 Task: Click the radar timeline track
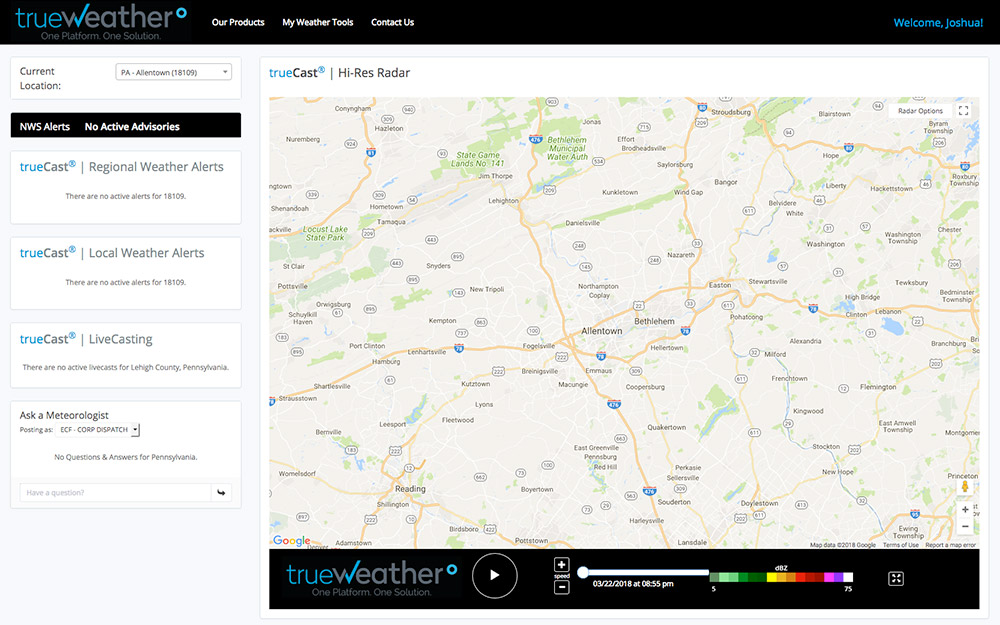point(645,572)
